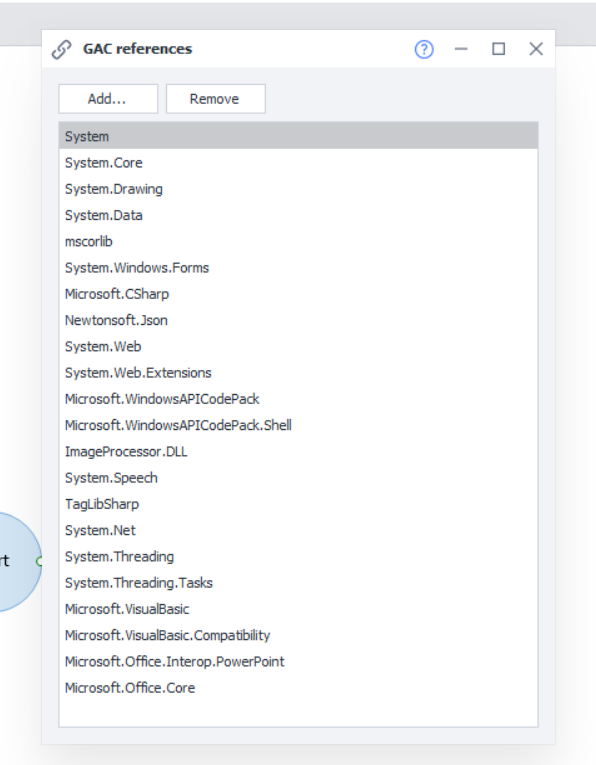Select ImageProcessor.DLL in the list
Image resolution: width=596 pixels, height=765 pixels.
tap(298, 452)
